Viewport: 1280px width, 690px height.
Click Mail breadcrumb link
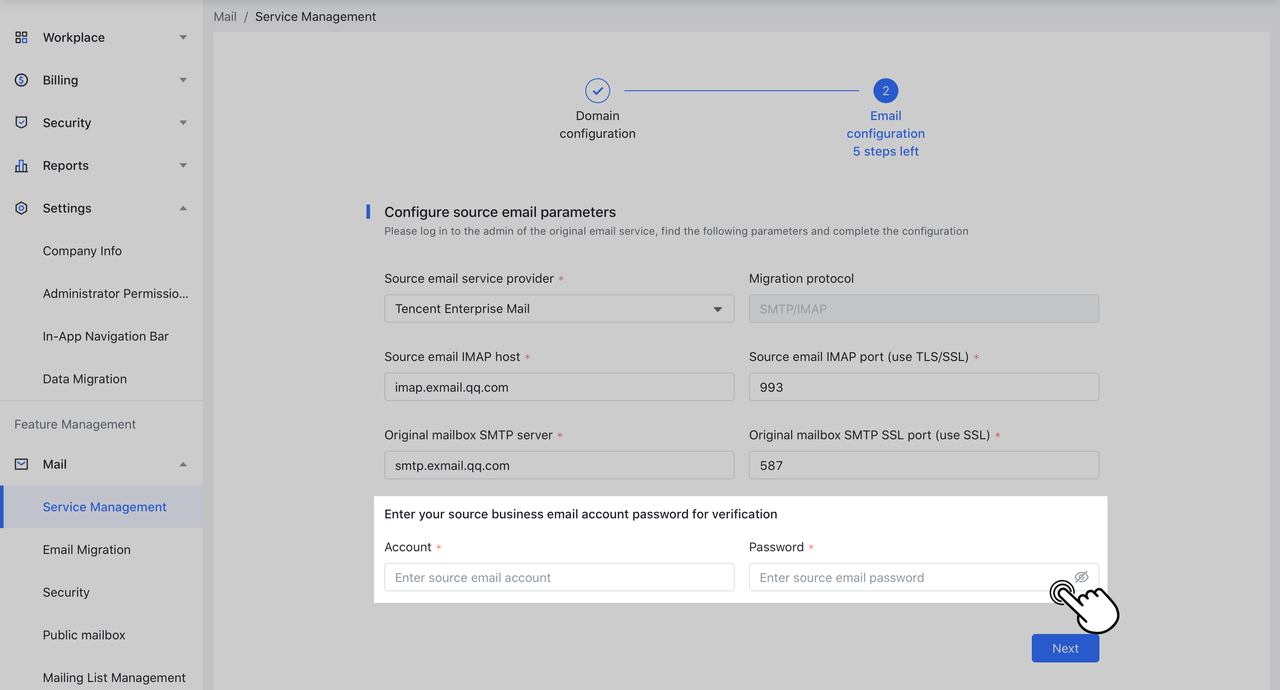[225, 17]
